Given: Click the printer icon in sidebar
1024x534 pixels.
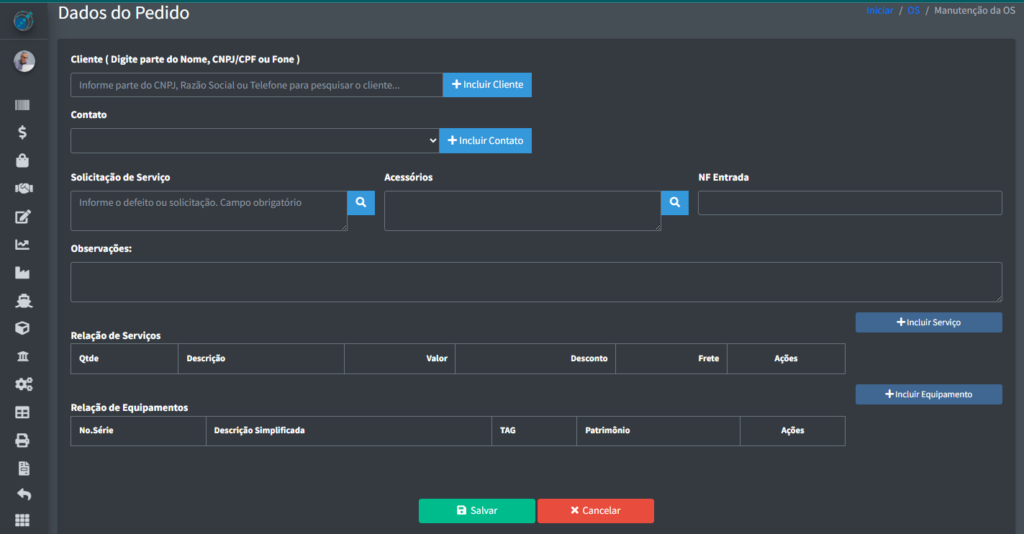Looking at the screenshot, I should [22, 440].
